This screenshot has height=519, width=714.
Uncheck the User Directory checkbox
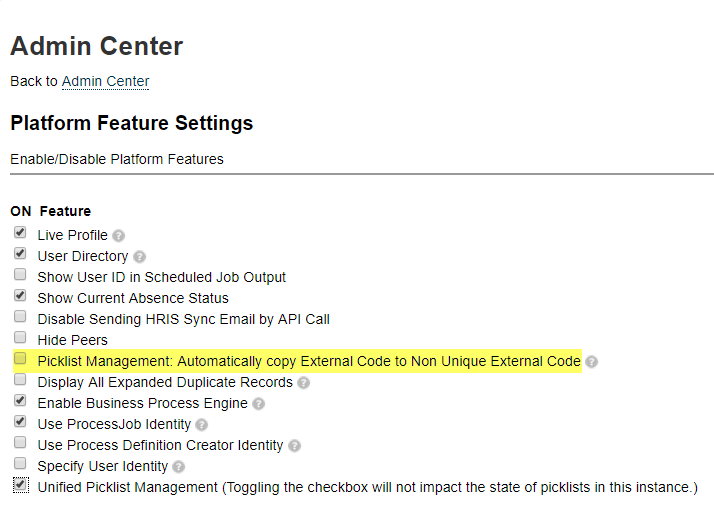pyautogui.click(x=20, y=253)
